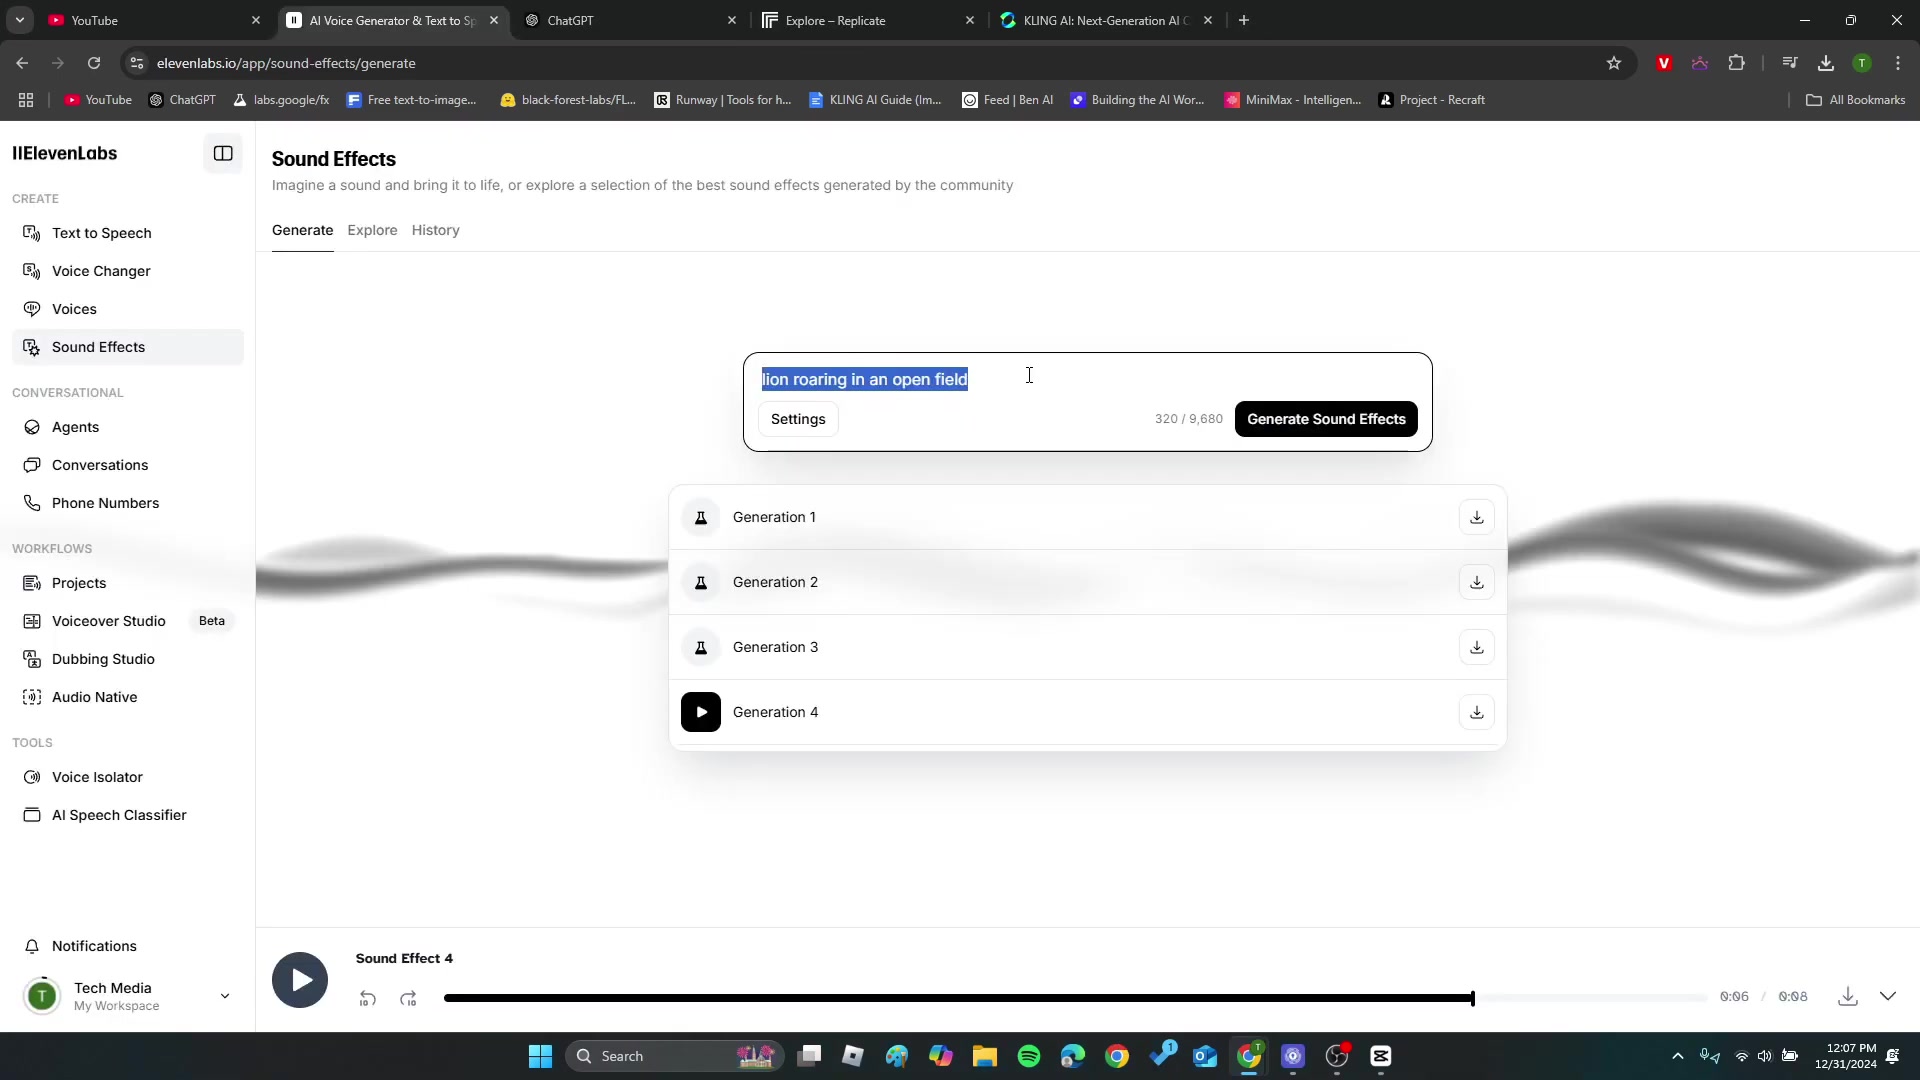Open Voice Changer in sidebar
This screenshot has height=1080, width=1920.
pos(128,271)
